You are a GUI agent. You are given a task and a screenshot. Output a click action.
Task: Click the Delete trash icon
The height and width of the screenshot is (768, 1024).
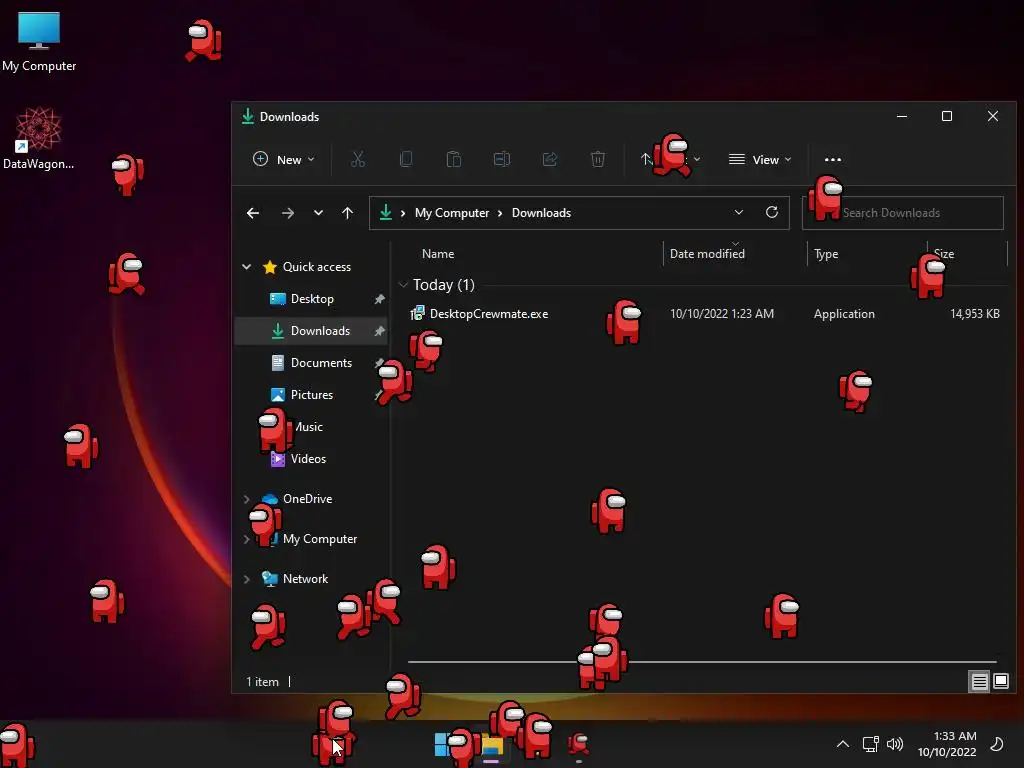click(598, 159)
